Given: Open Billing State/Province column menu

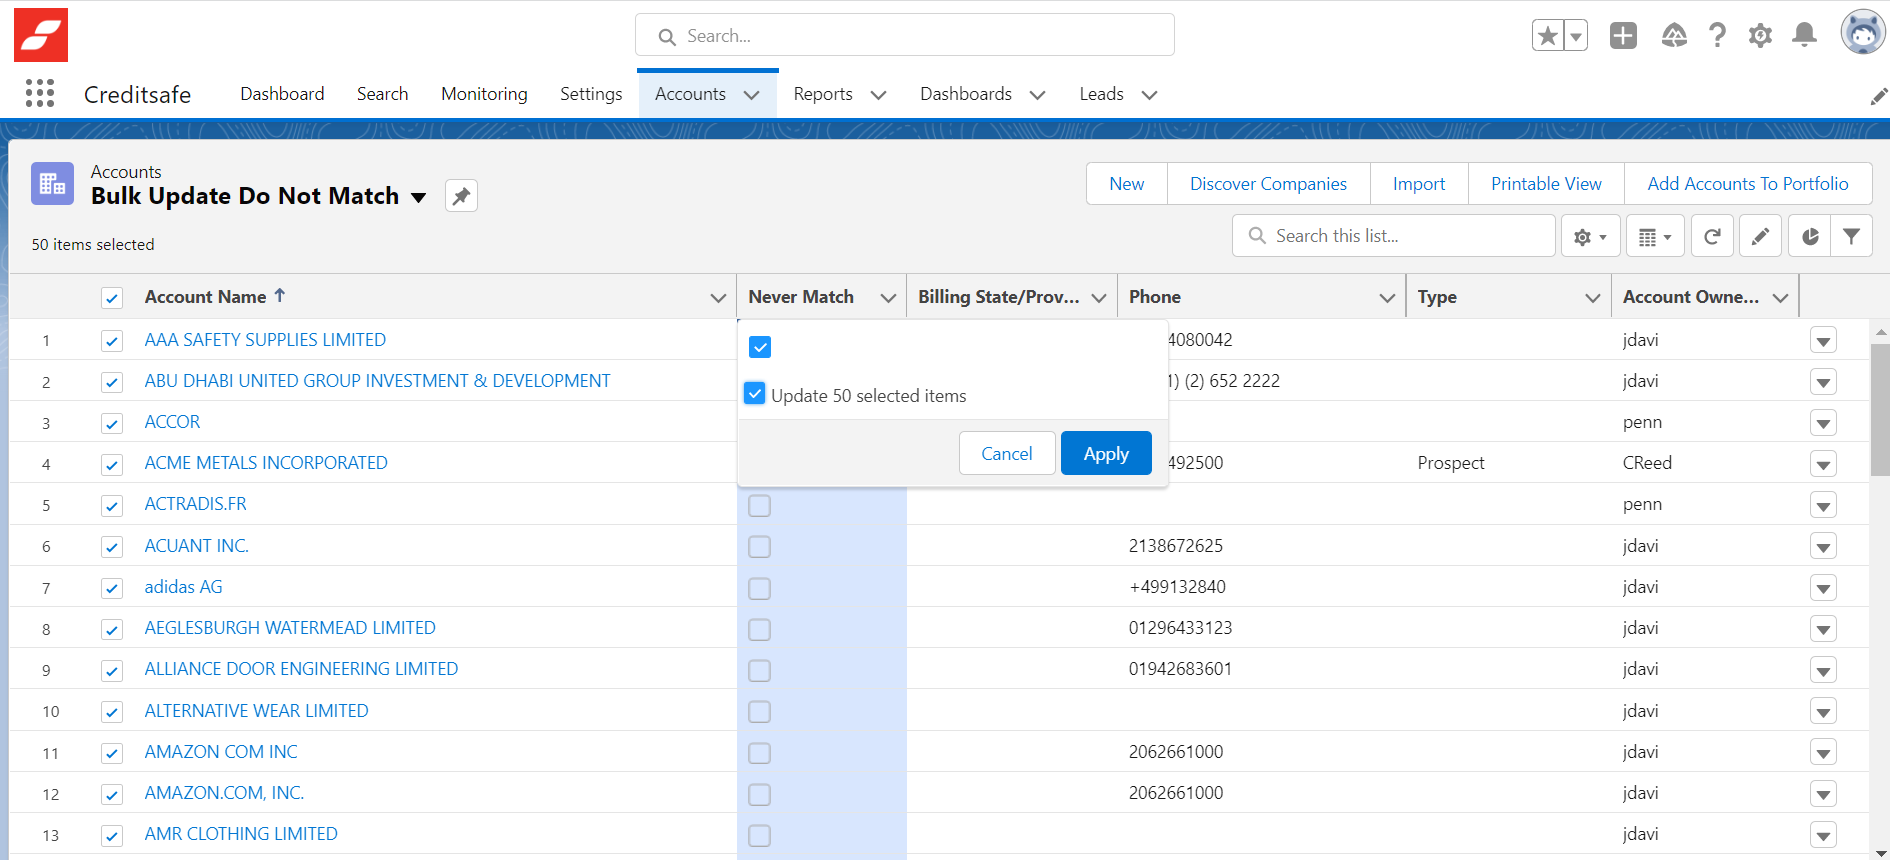Looking at the screenshot, I should (1099, 298).
